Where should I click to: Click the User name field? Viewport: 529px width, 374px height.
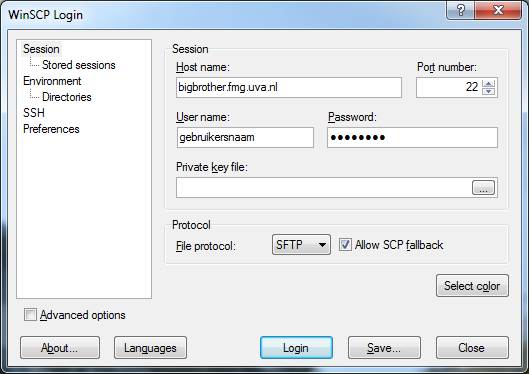point(245,137)
